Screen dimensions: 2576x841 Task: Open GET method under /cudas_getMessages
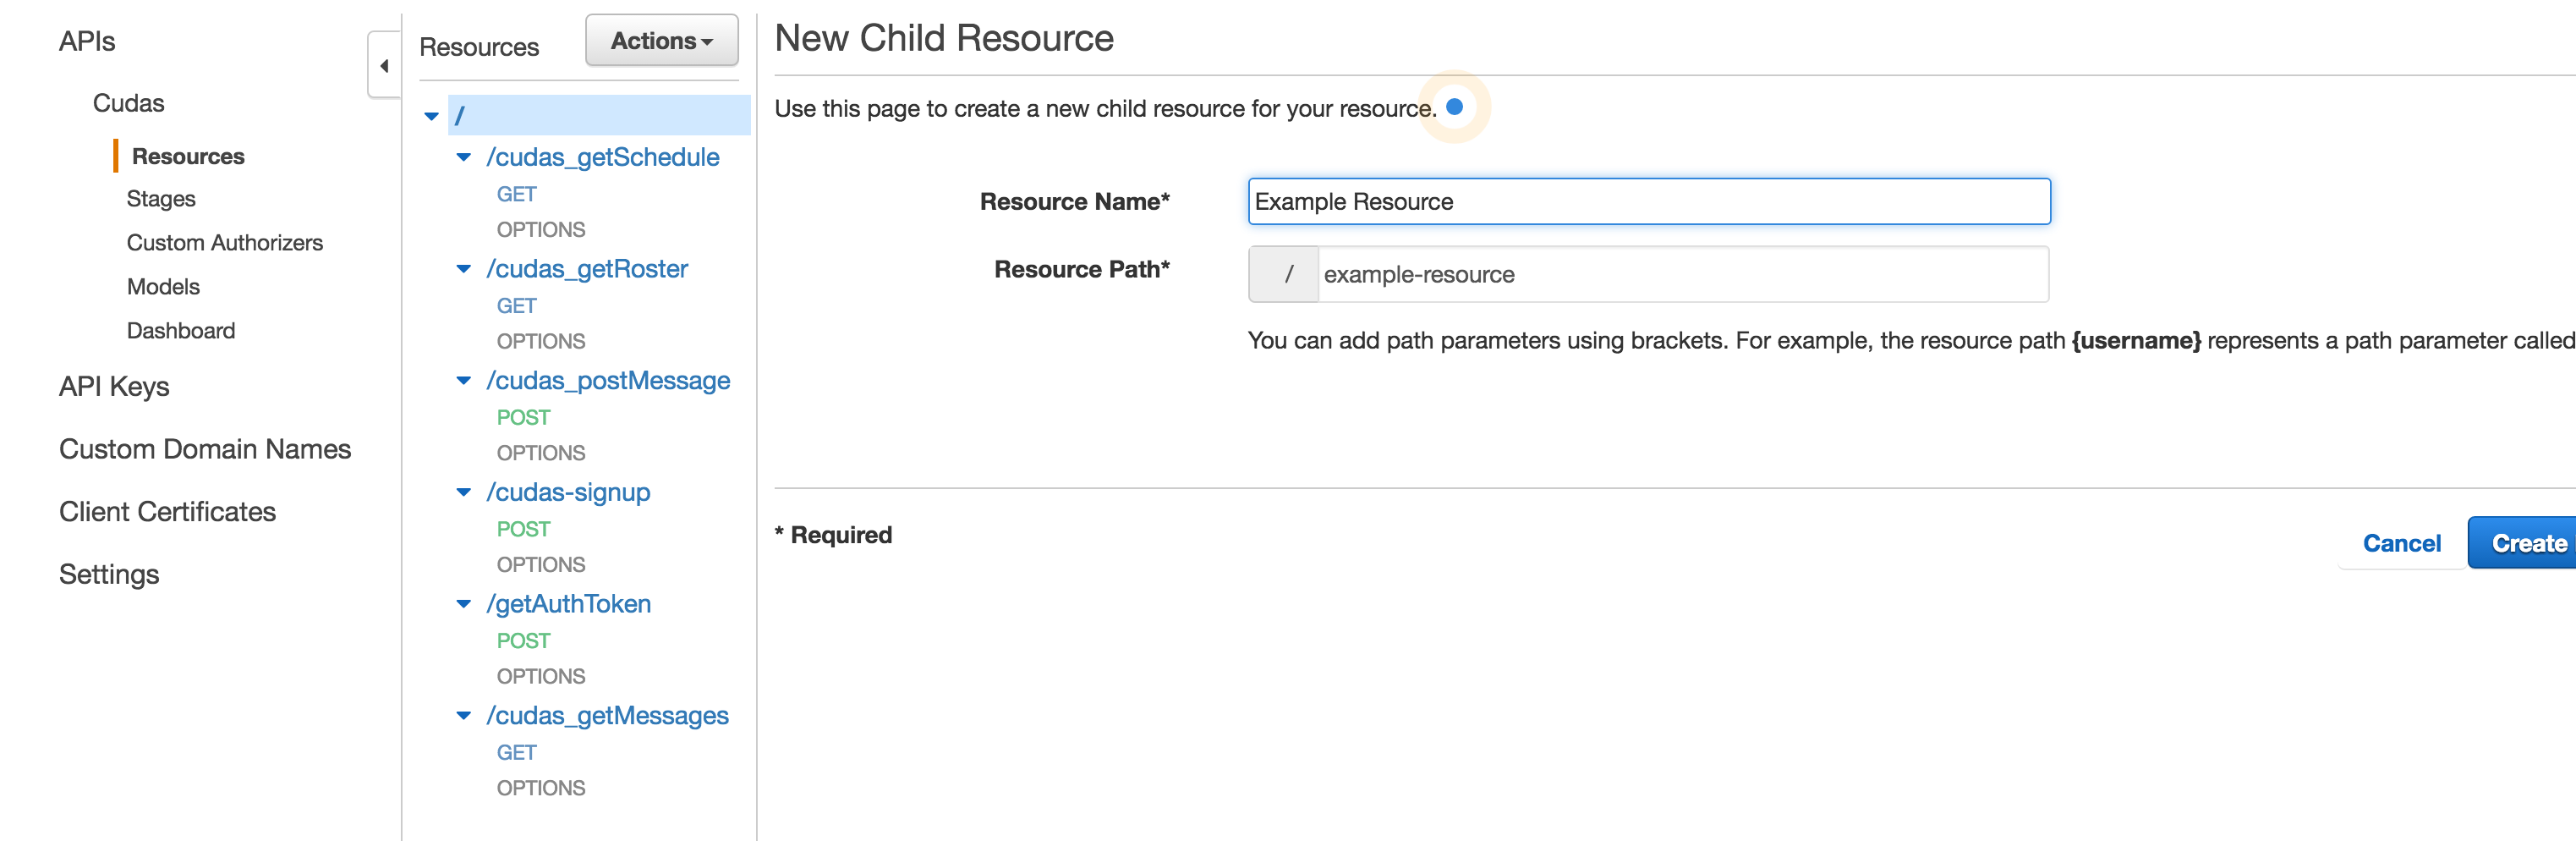(516, 753)
